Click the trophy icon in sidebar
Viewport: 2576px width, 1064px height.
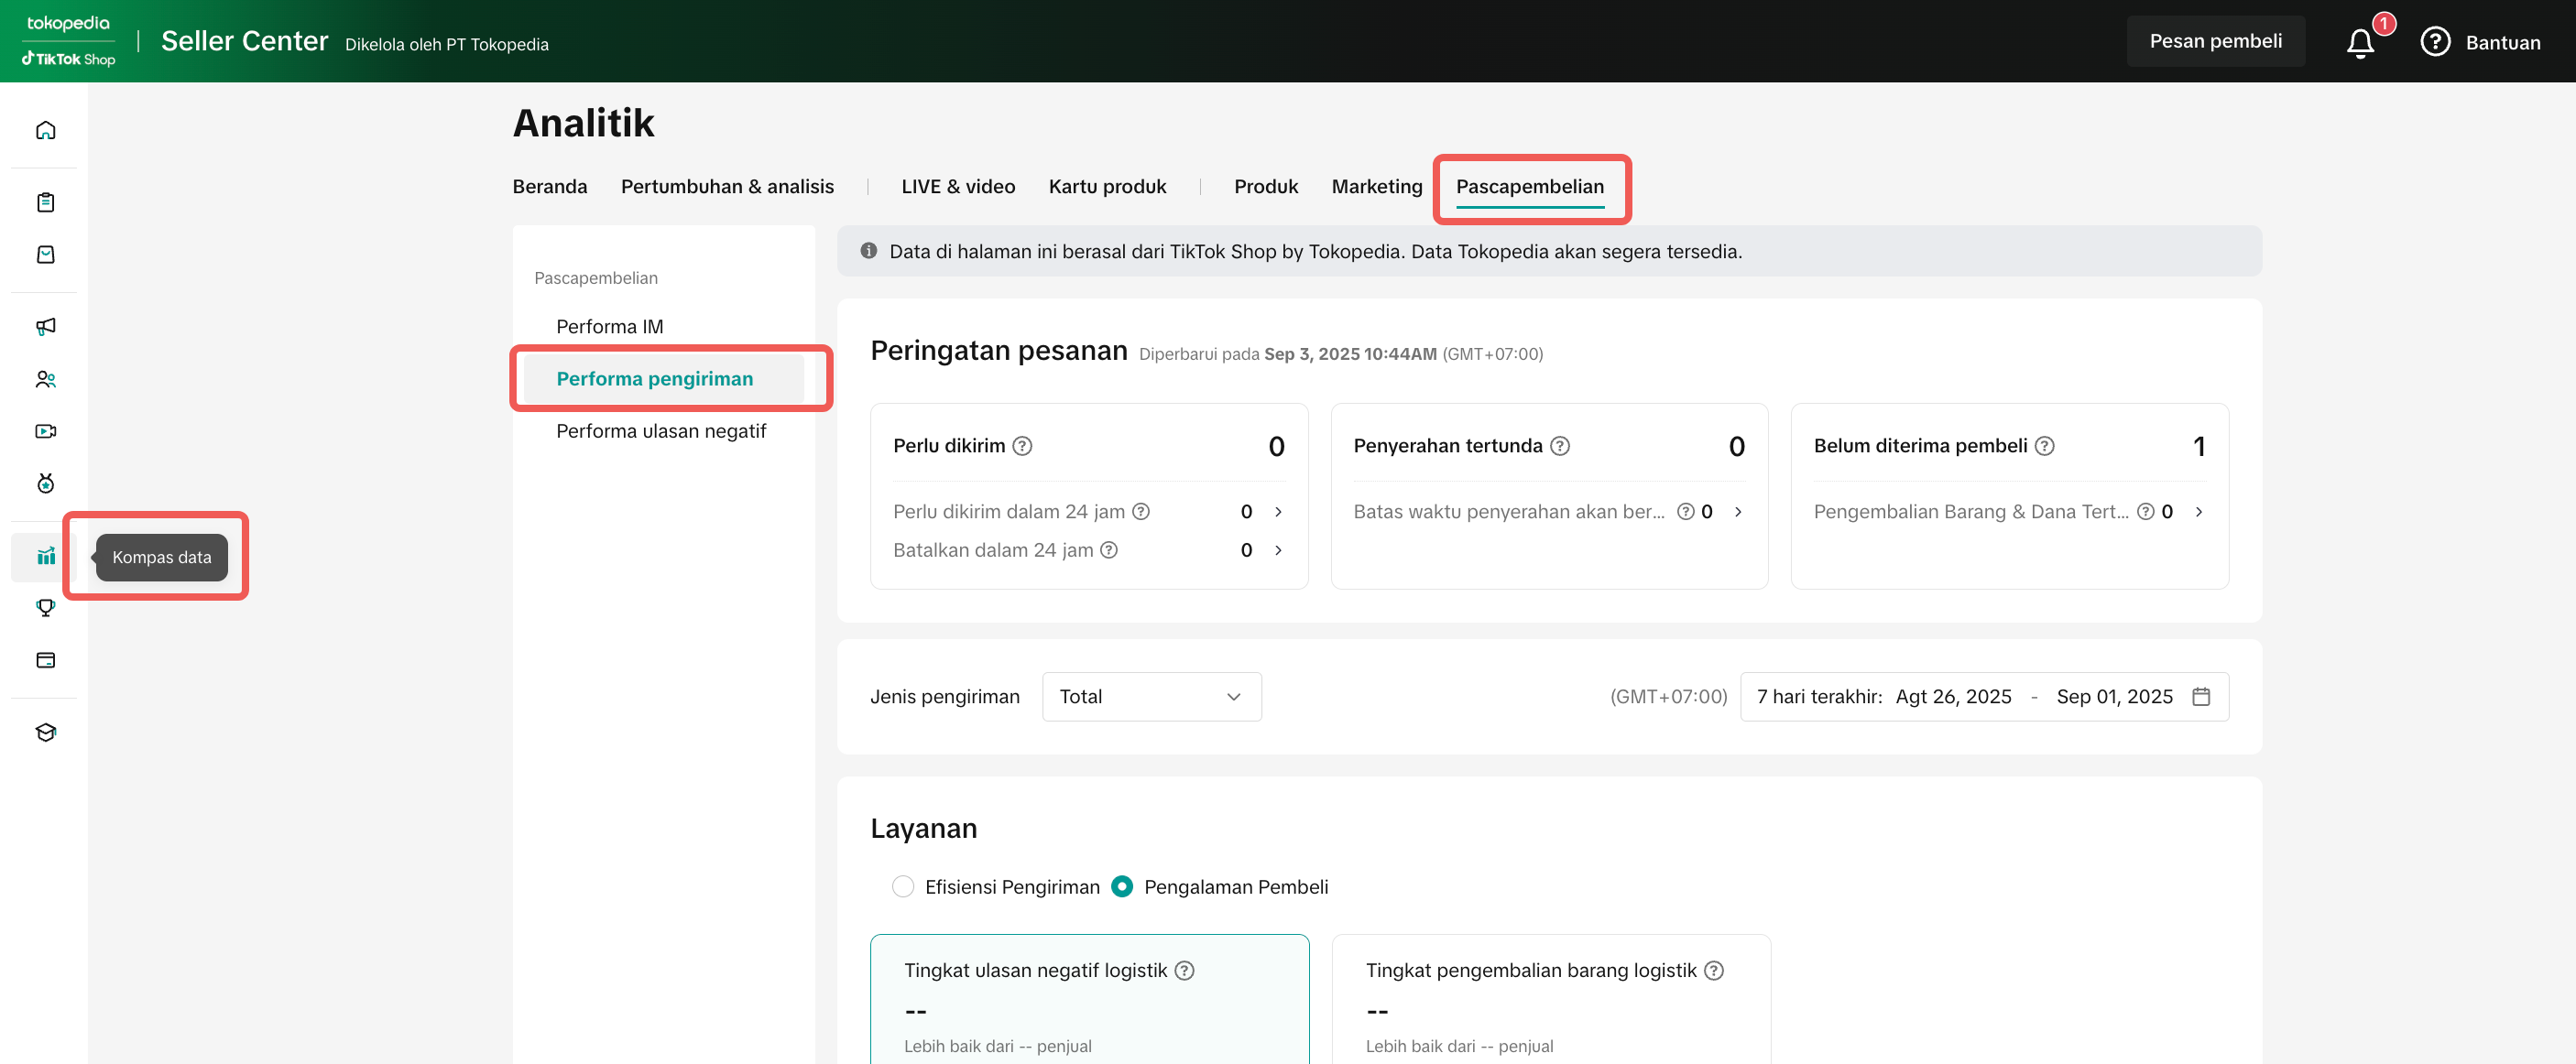(45, 607)
